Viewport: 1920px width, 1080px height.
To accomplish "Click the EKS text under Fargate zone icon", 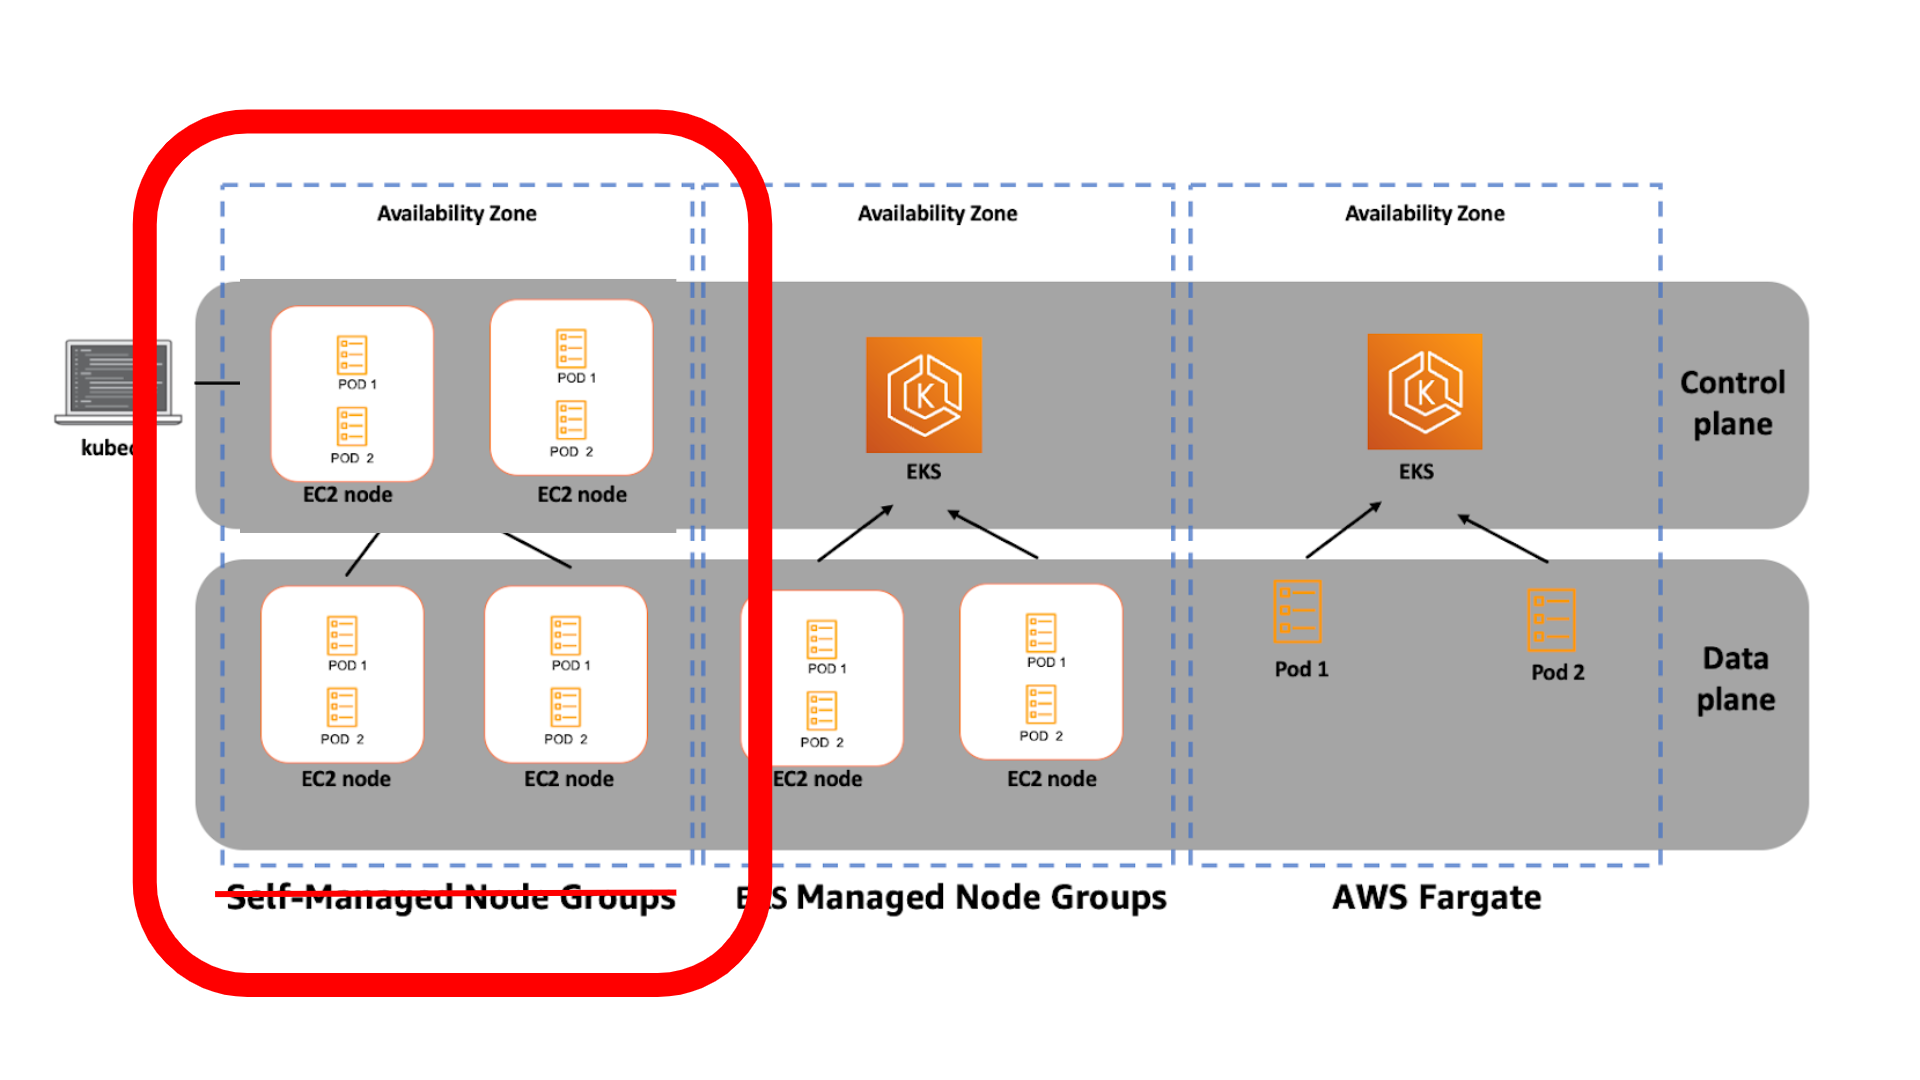I will tap(1416, 471).
